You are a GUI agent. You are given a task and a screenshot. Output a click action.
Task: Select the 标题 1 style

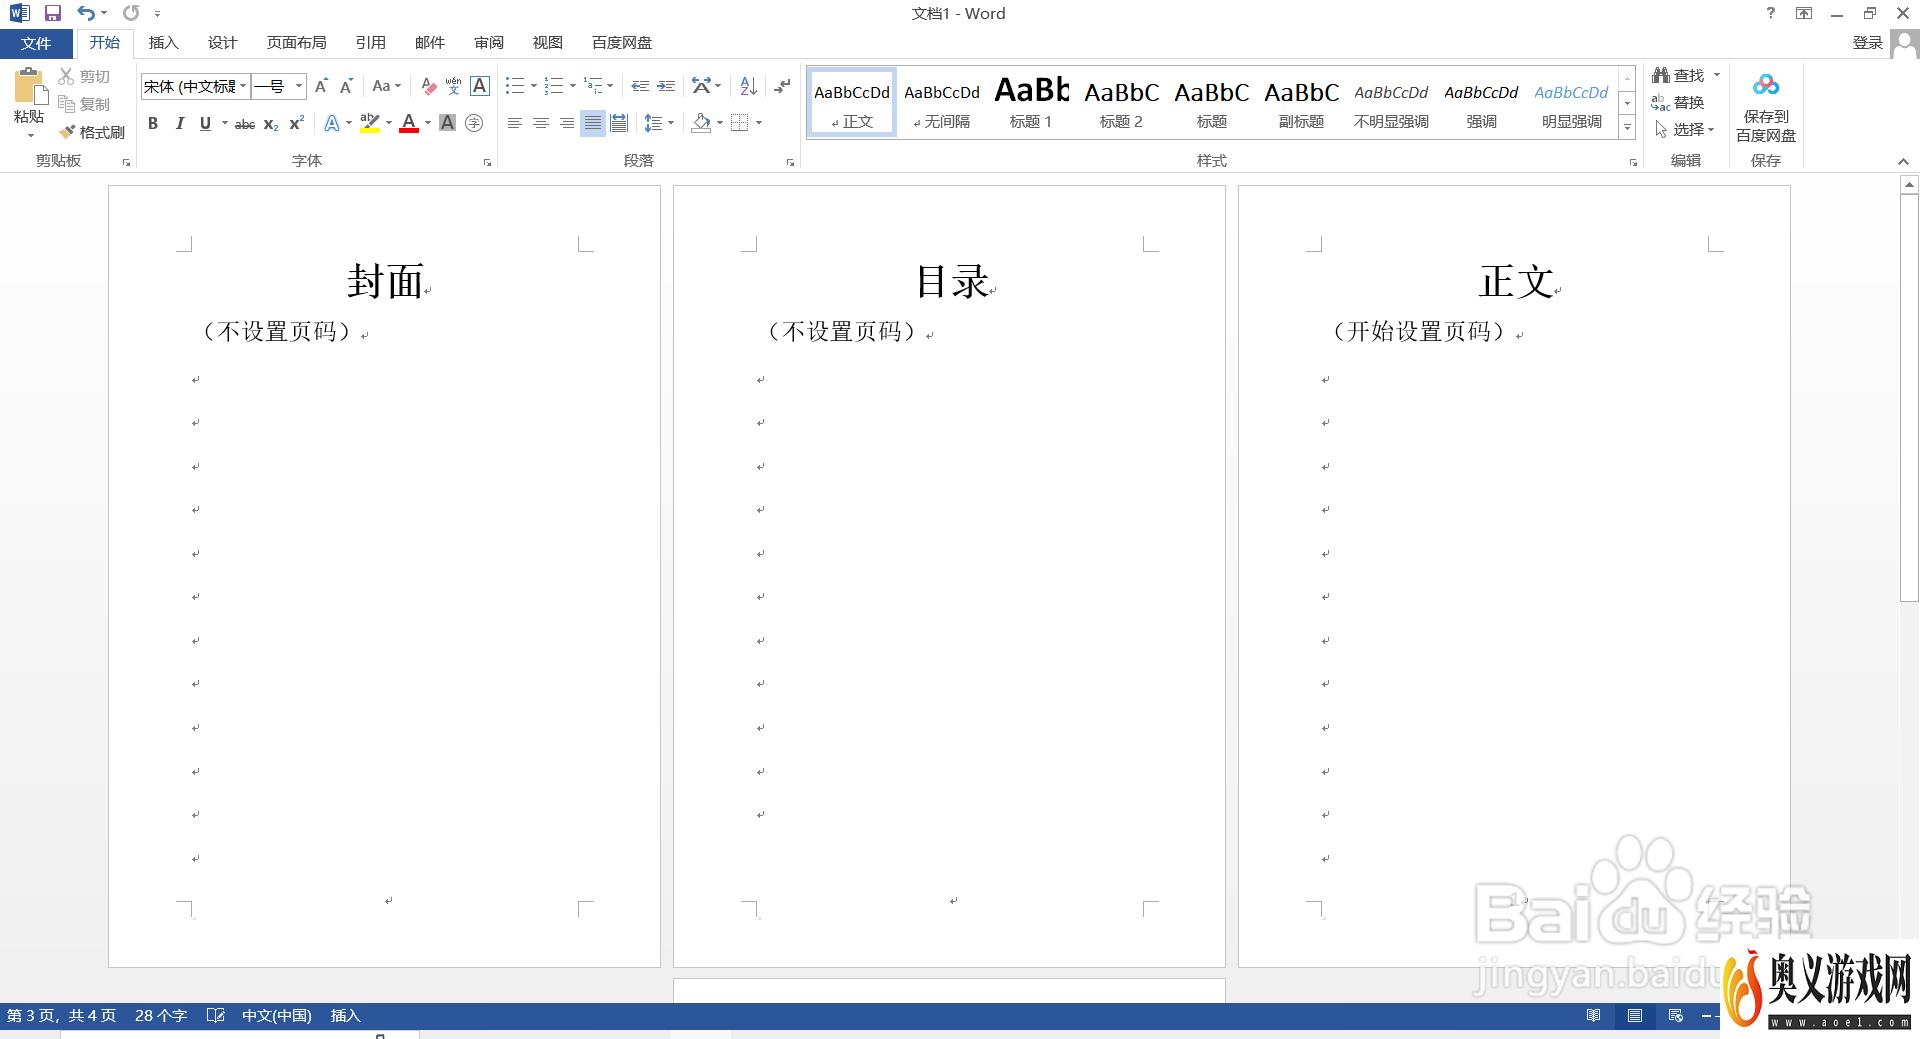coord(1031,102)
